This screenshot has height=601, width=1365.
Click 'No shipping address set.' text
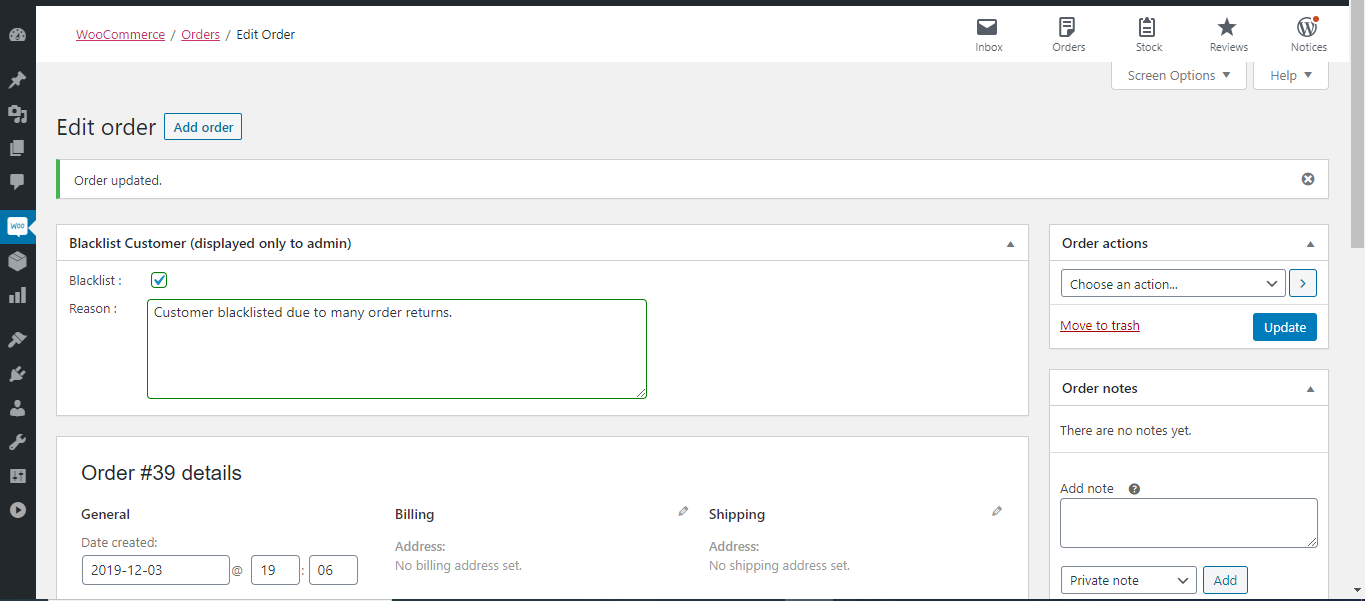click(779, 565)
